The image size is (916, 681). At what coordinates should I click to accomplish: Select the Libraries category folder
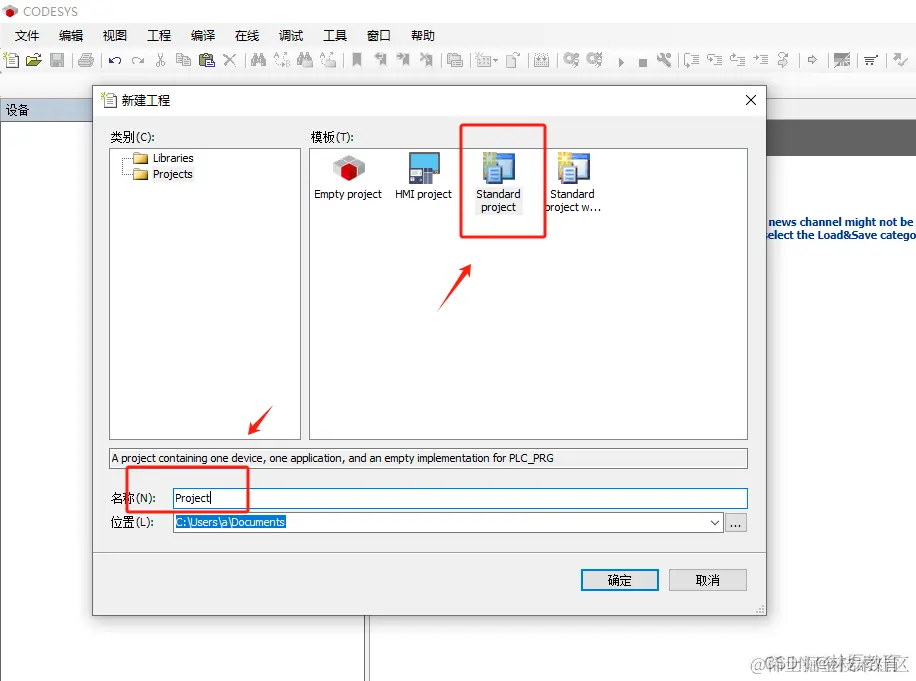(163, 158)
